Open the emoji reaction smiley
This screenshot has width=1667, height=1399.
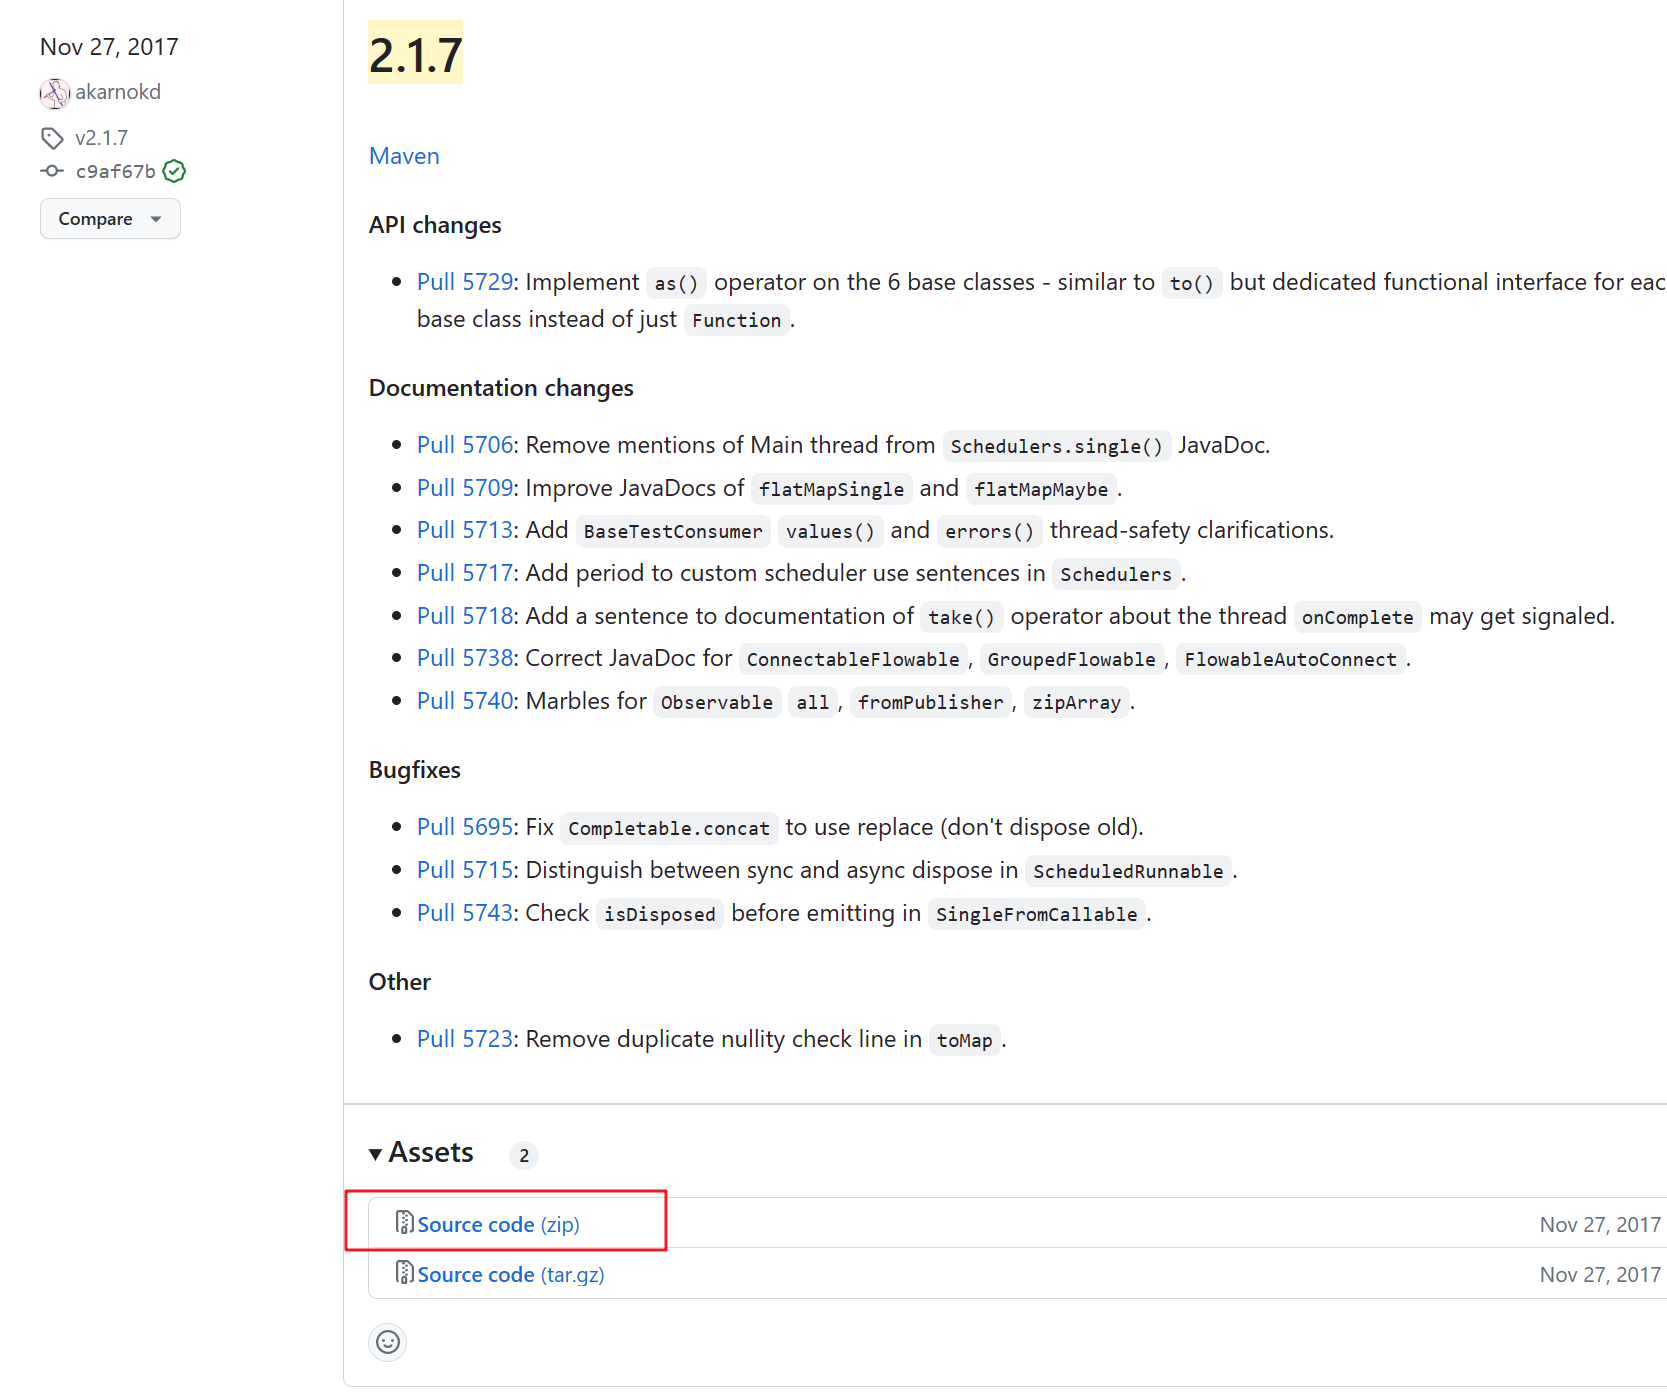(x=388, y=1342)
